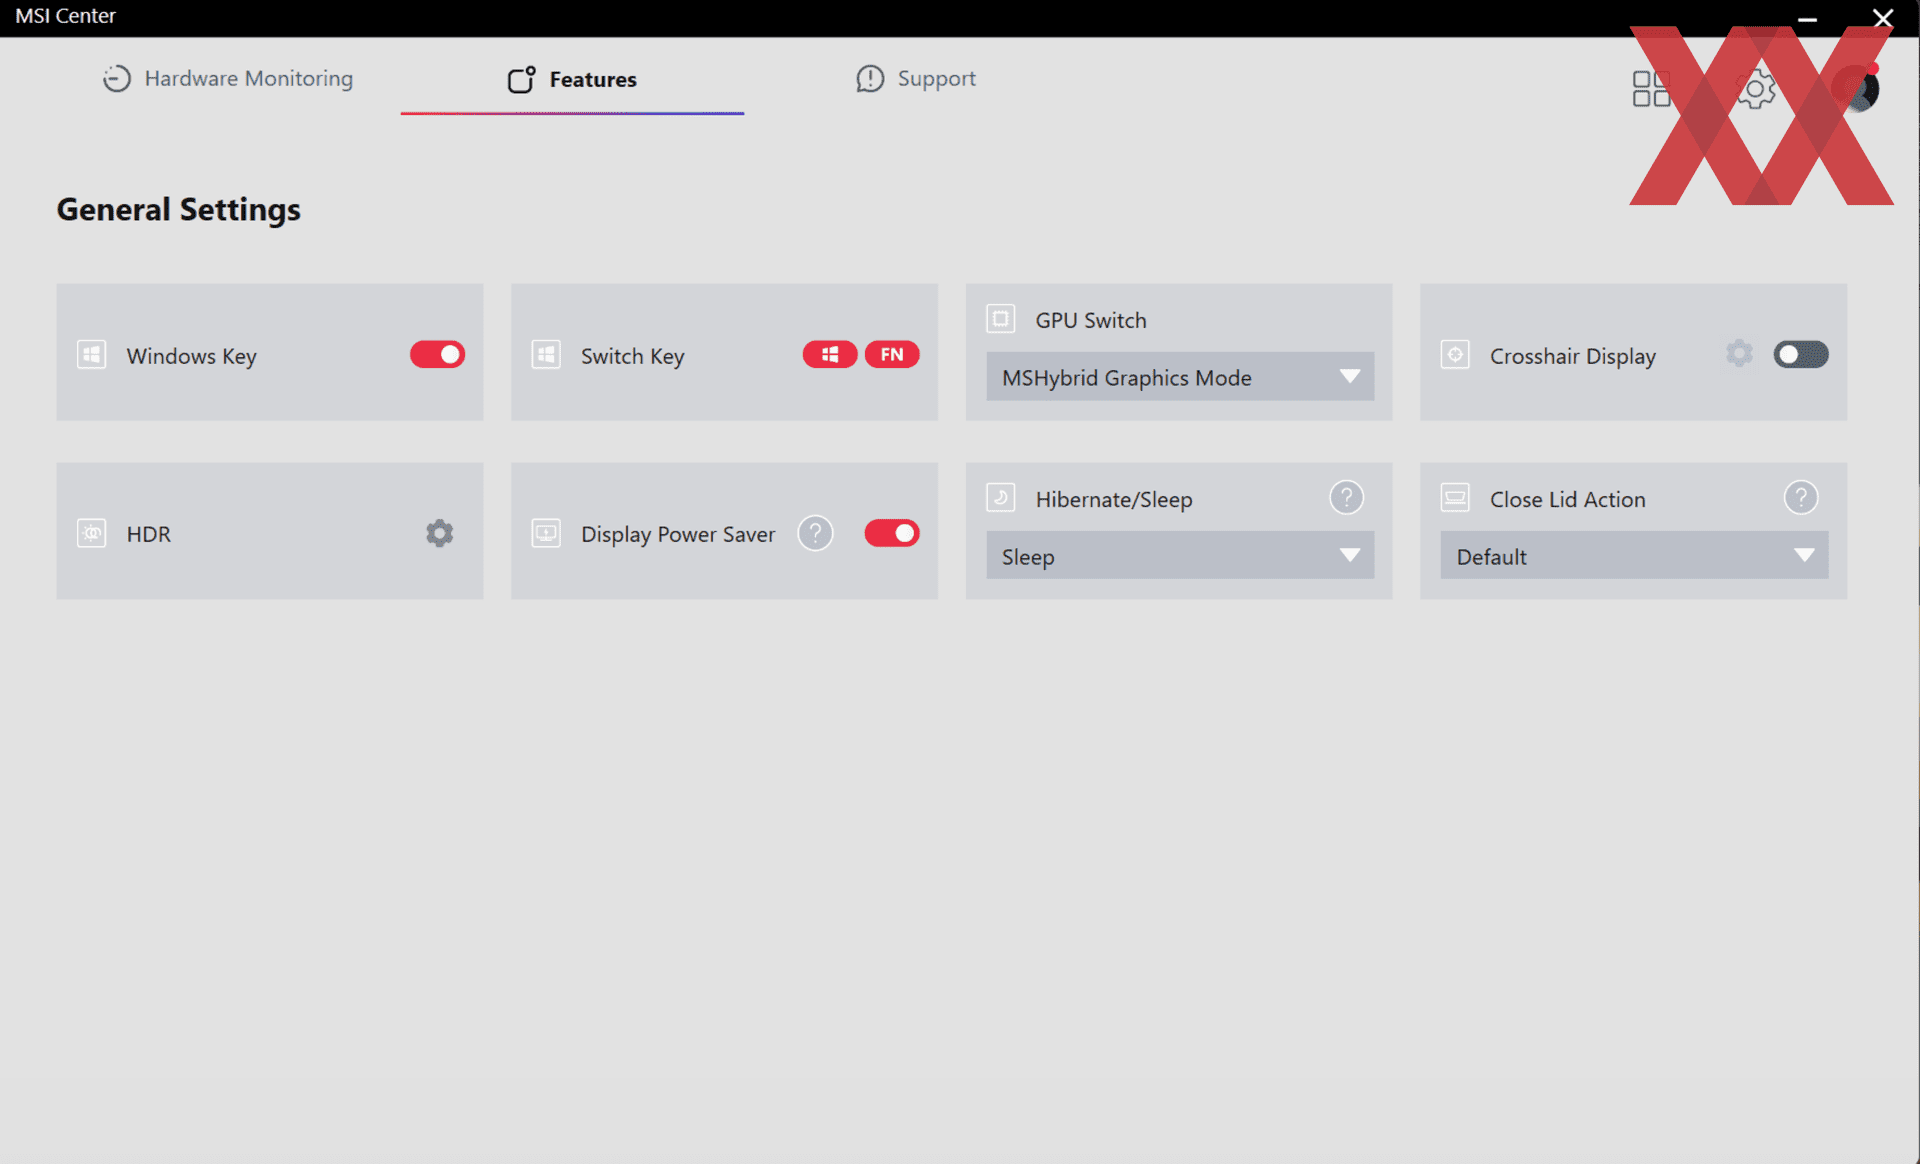
Task: Click the Windows Key tile icon
Action: tap(91, 354)
